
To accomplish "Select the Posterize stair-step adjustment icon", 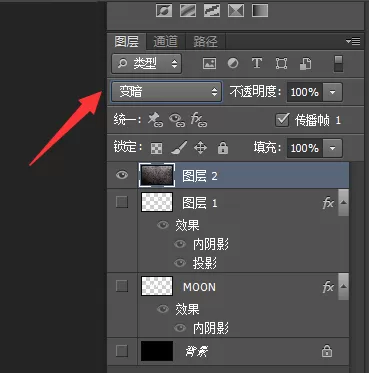I will tap(212, 10).
